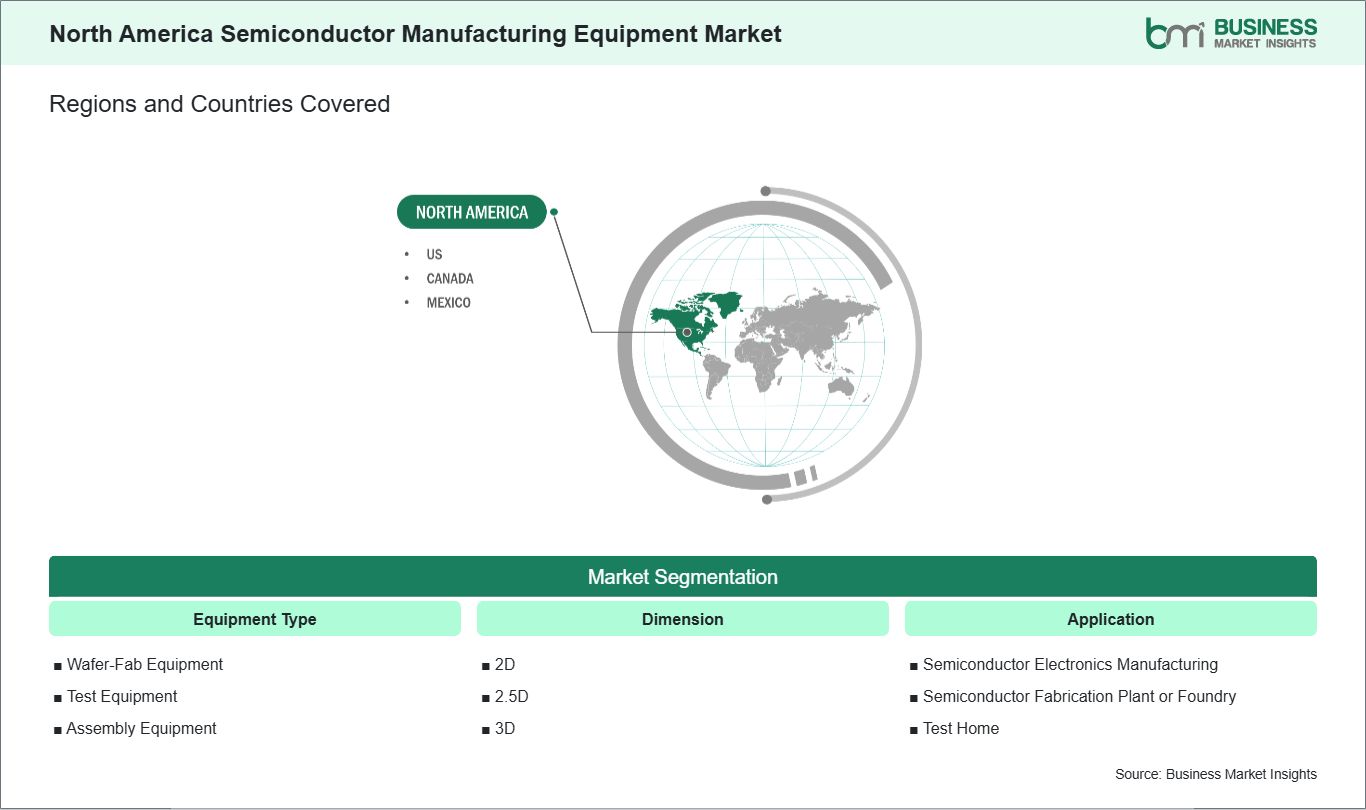Select the North America green label pill
The height and width of the screenshot is (810, 1366).
471,212
